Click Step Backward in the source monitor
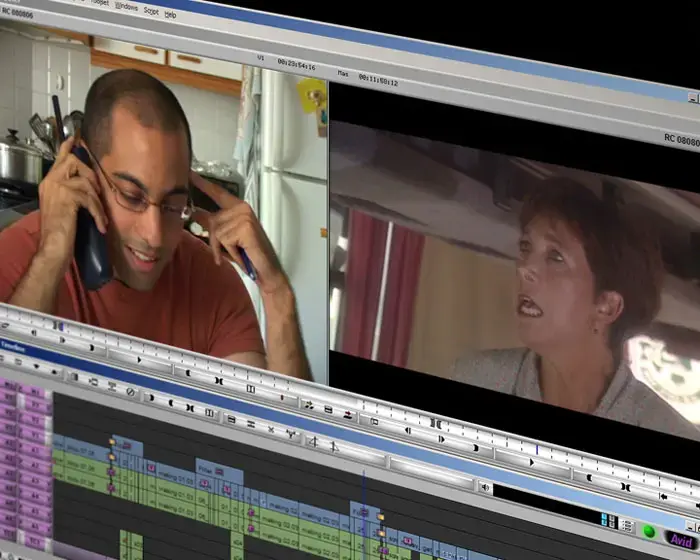700x560 pixels. (x=33, y=332)
